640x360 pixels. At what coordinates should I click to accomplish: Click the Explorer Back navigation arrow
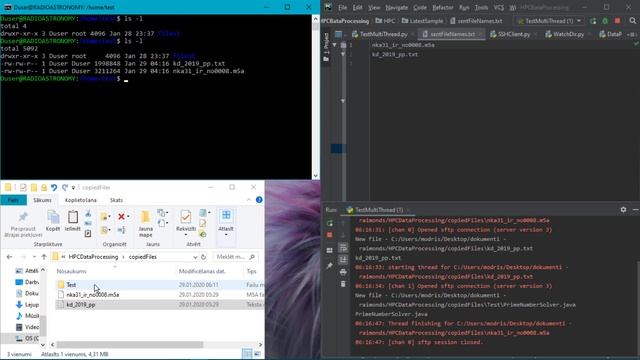(x=10, y=257)
